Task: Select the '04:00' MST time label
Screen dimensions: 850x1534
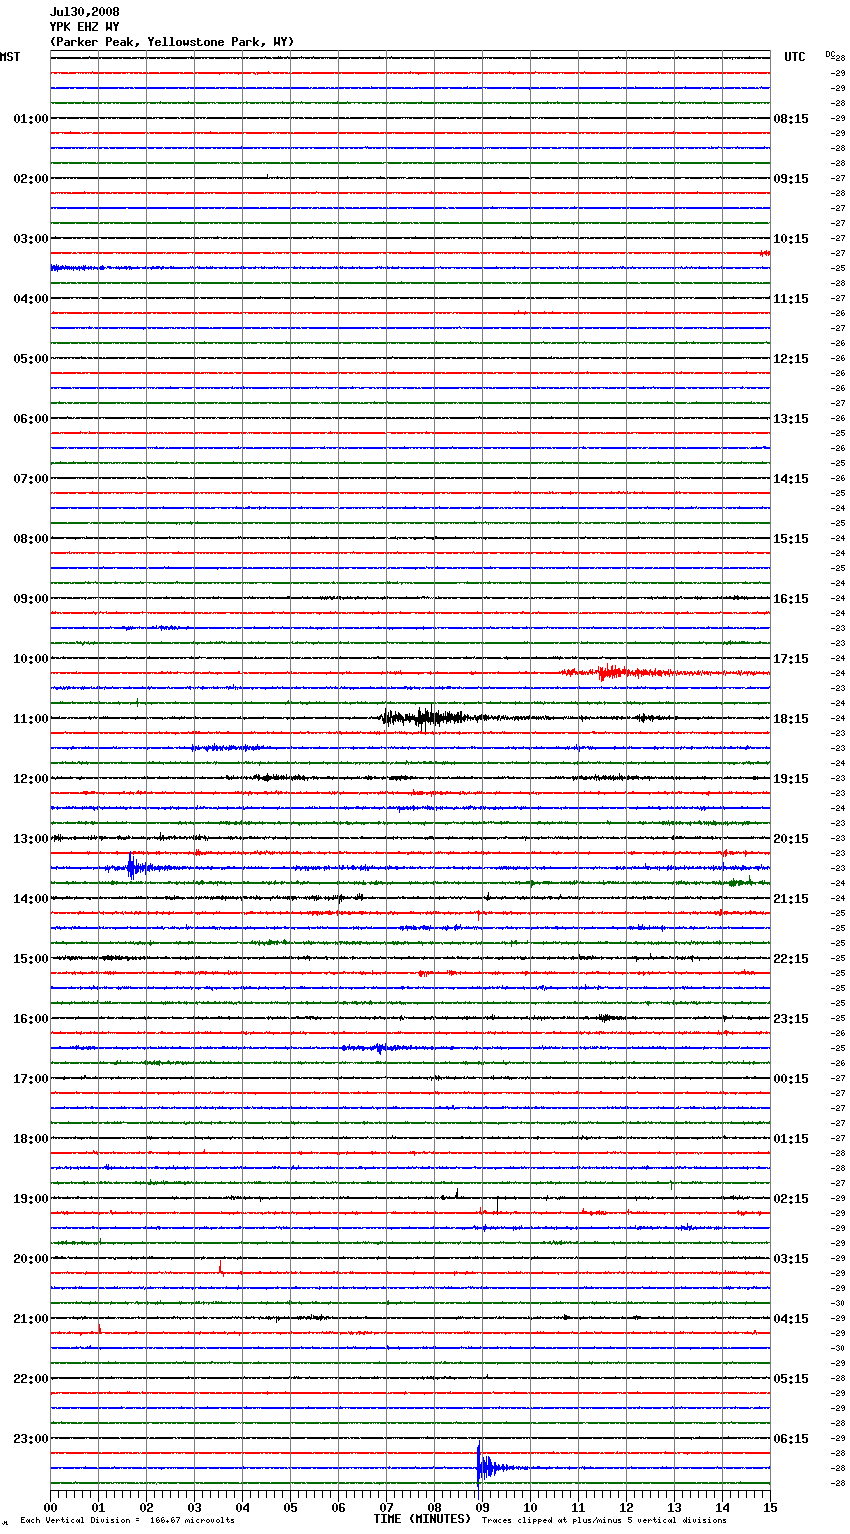Action: tap(31, 299)
